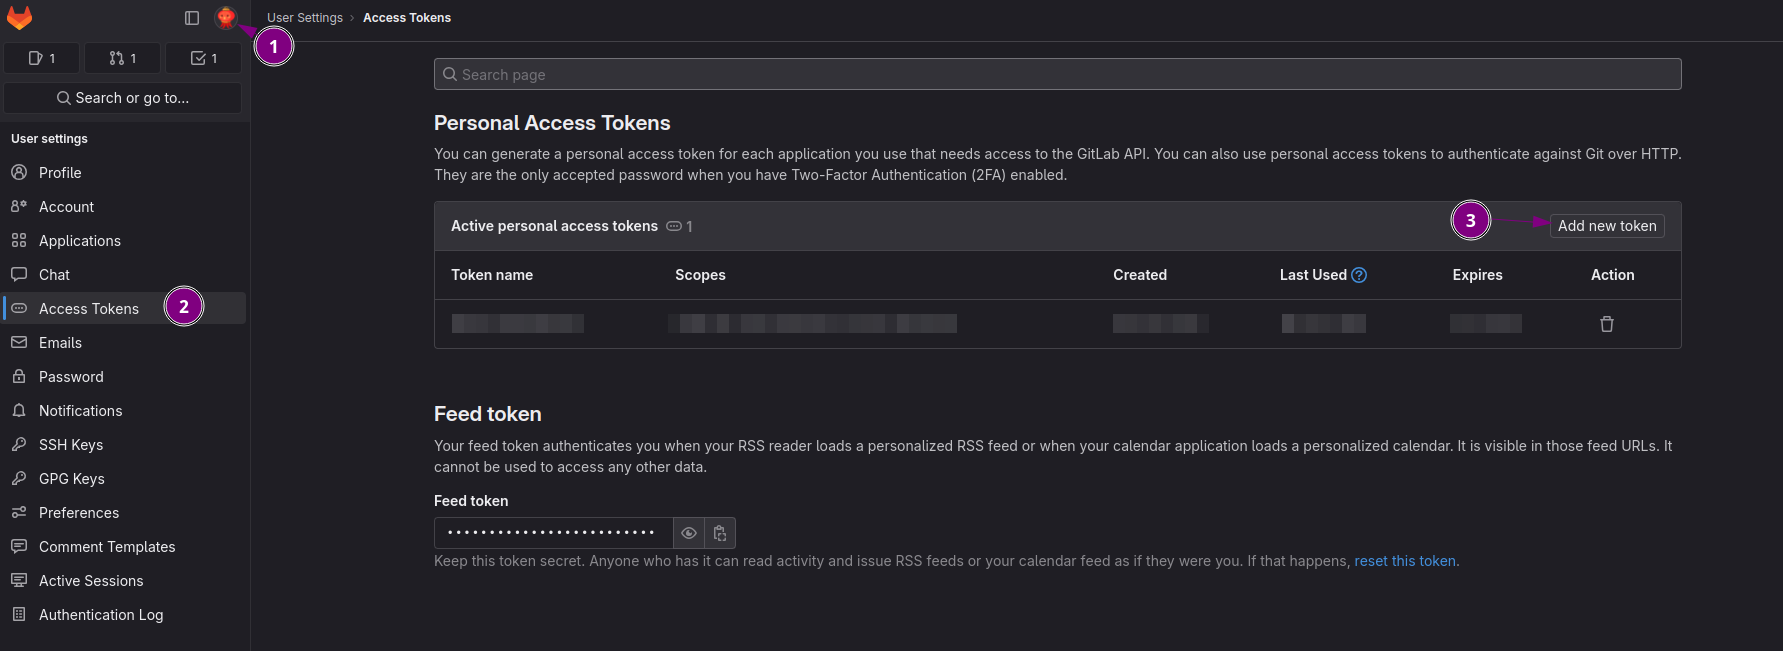1783x651 pixels.
Task: Open the Preferences settings page
Action: pyautogui.click(x=79, y=513)
